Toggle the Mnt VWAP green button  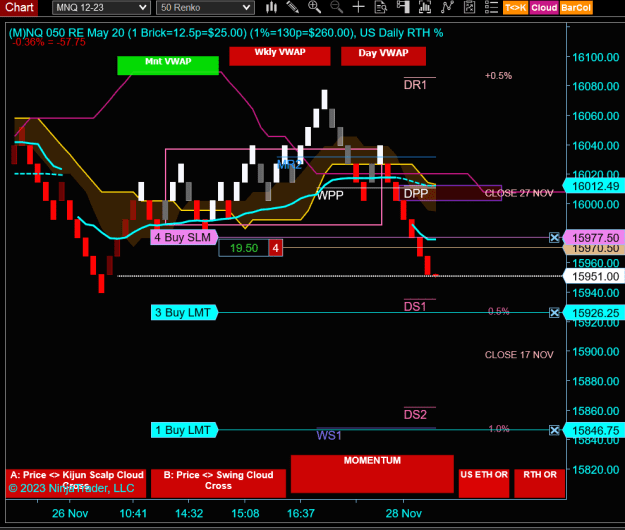click(x=168, y=65)
